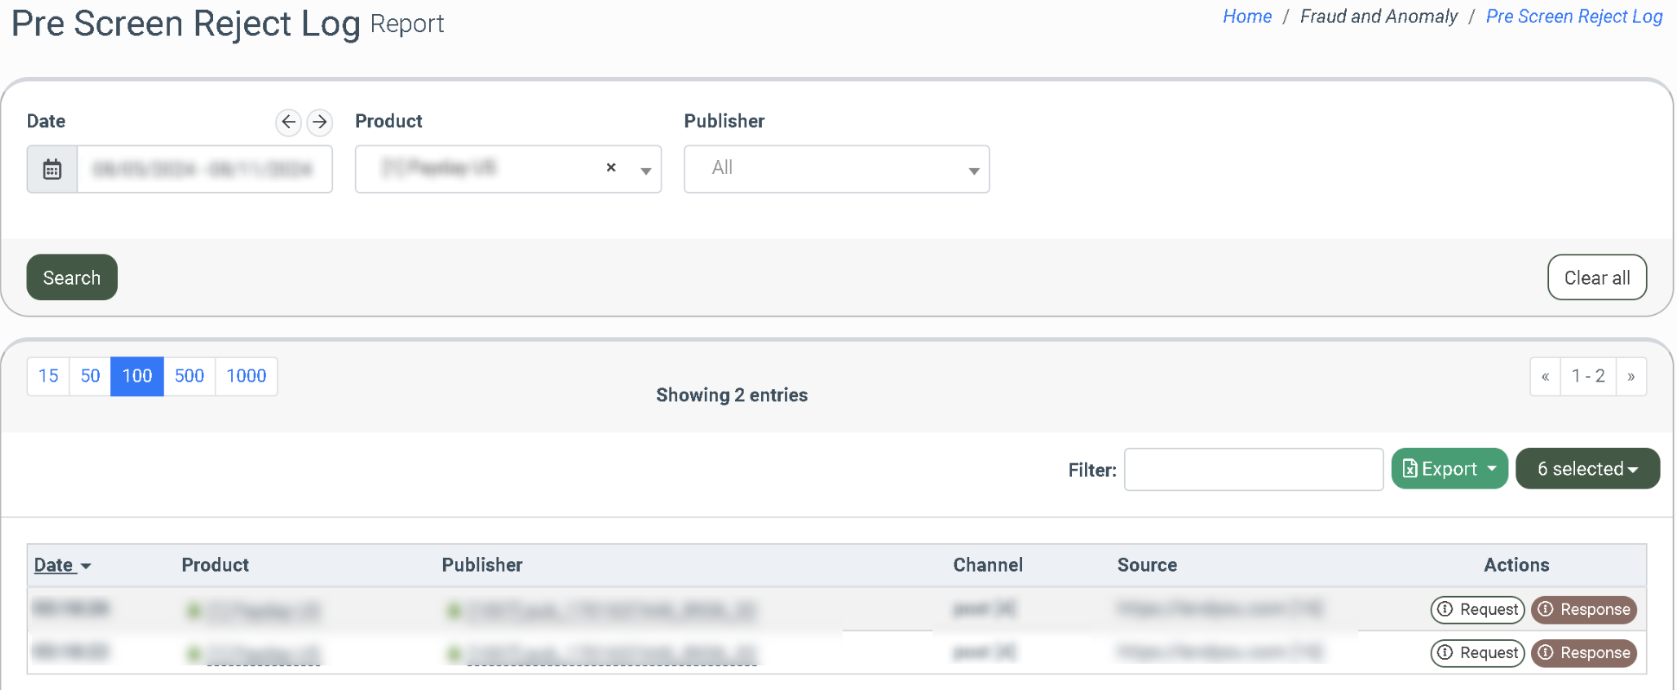Open the Export dropdown menu

(x=1449, y=469)
